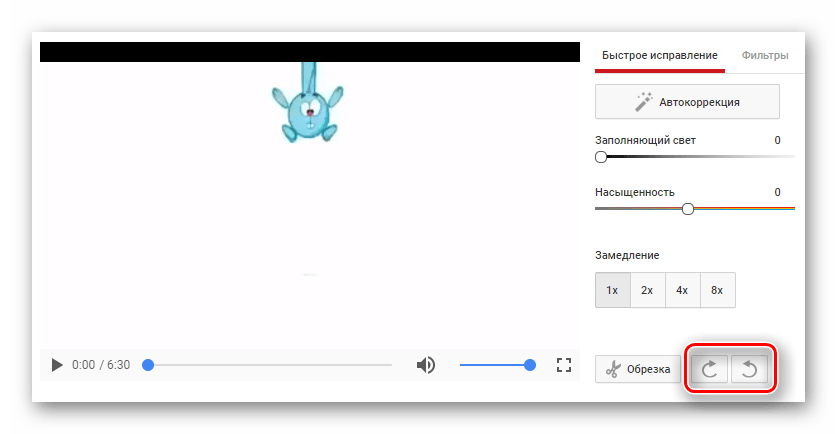Open the Обрезка trim tool
The image size is (837, 434).
pyautogui.click(x=638, y=369)
